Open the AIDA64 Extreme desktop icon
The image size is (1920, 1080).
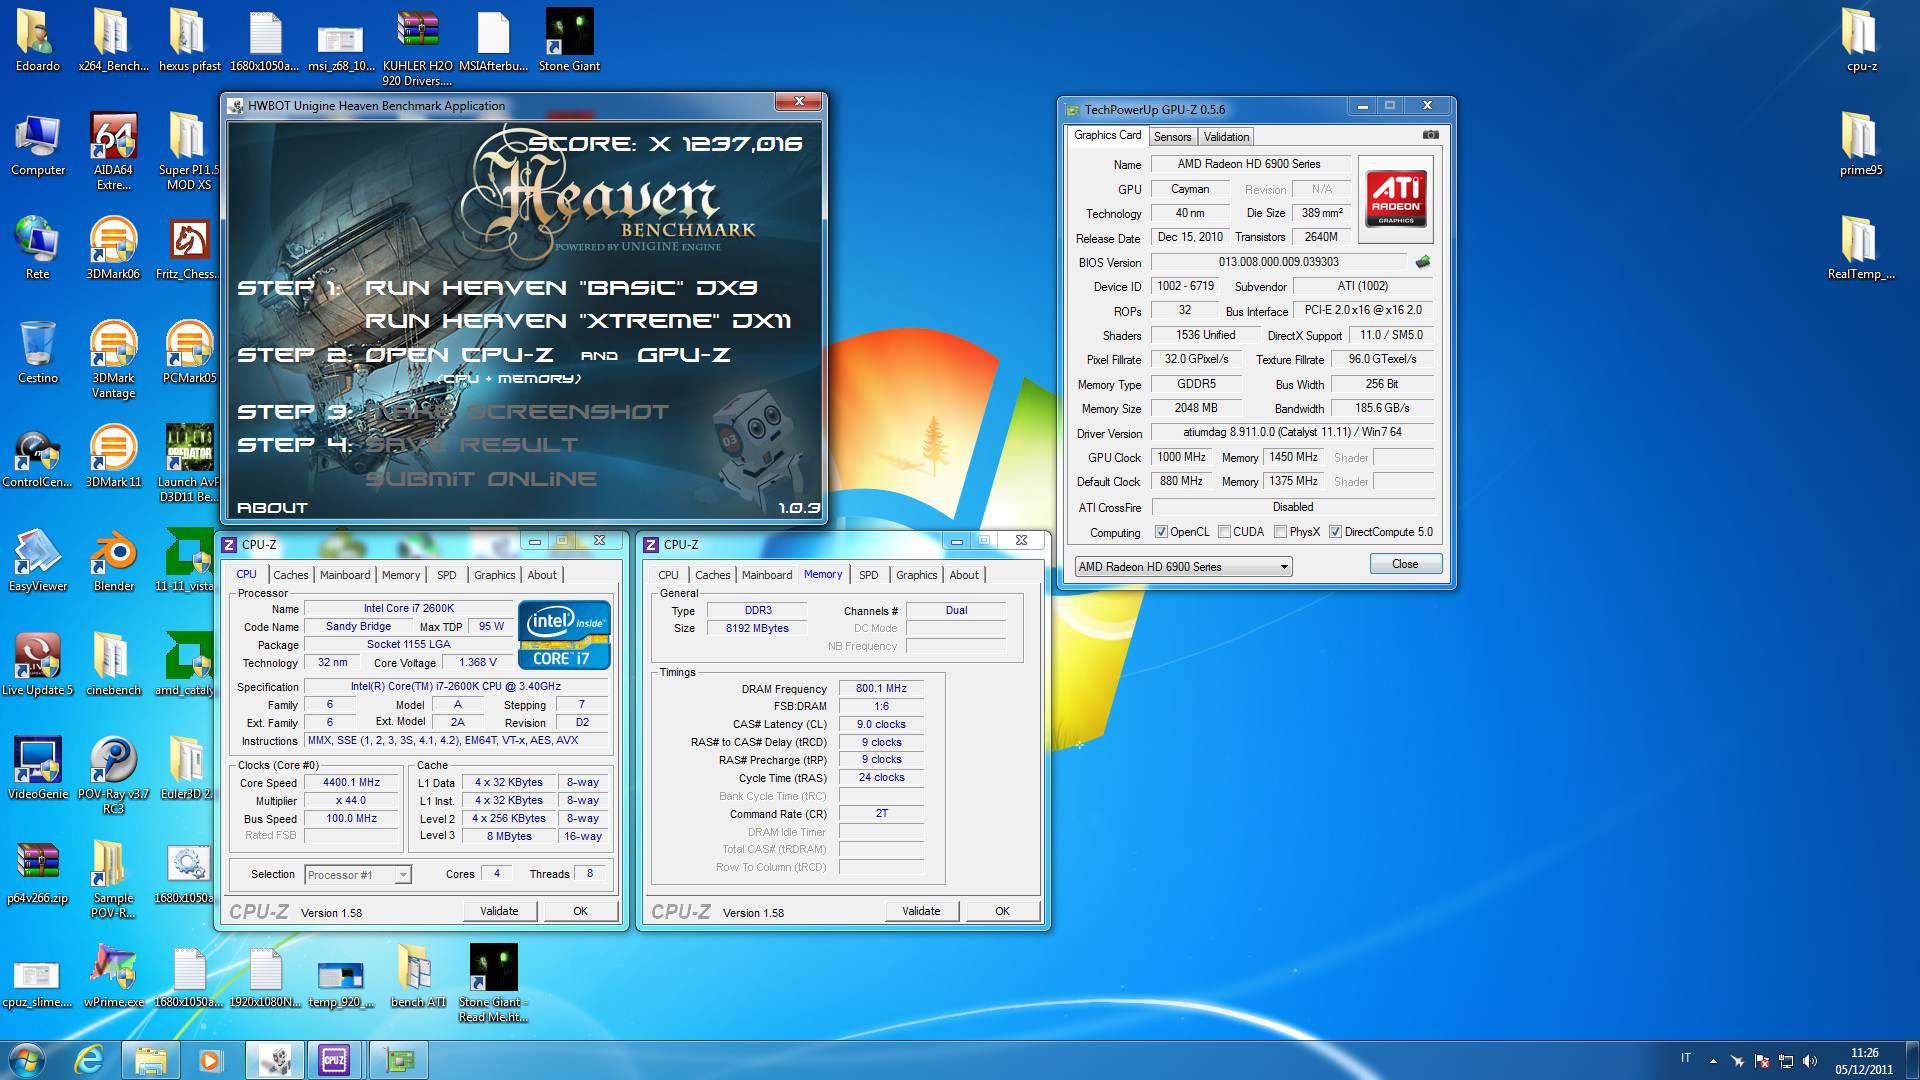113,151
